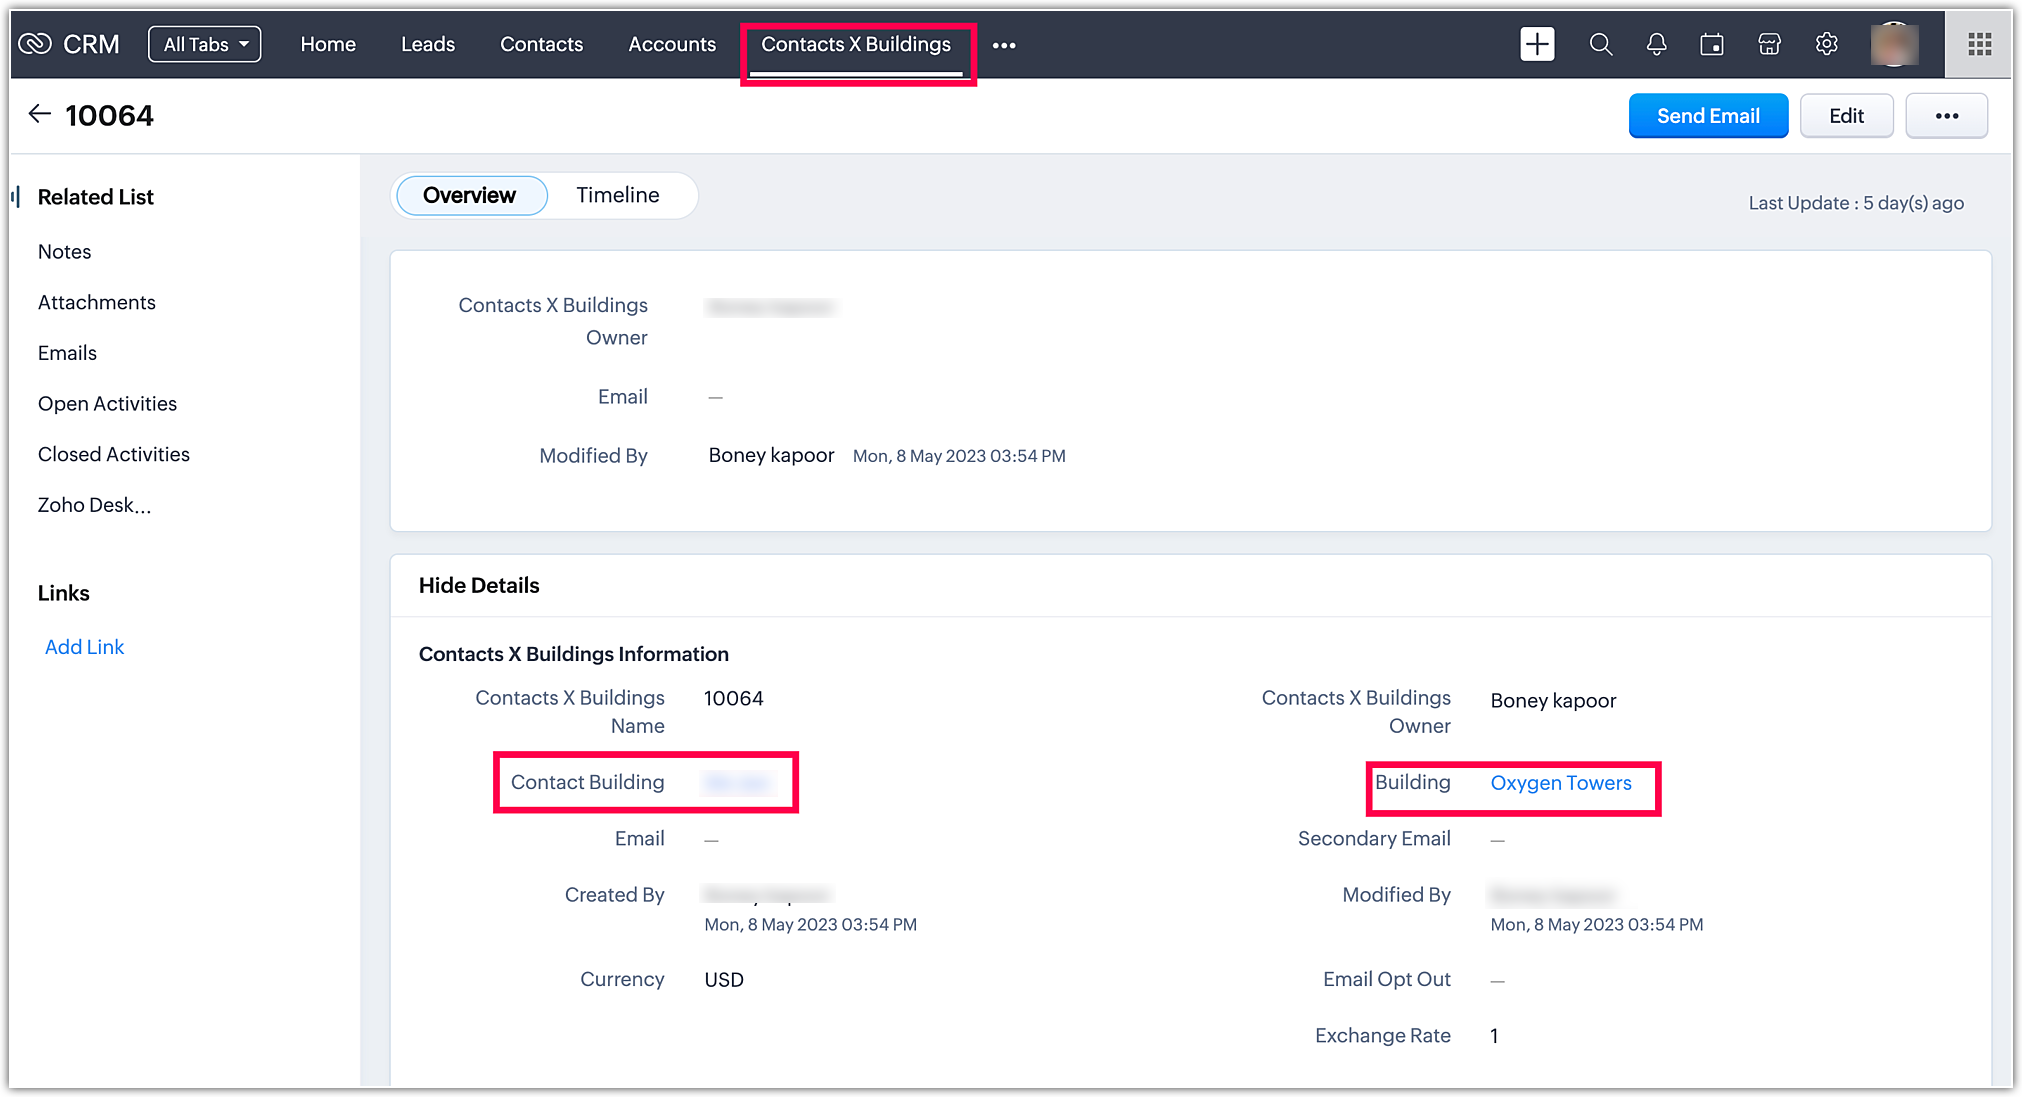Open the settings gear icon

pyautogui.click(x=1826, y=44)
